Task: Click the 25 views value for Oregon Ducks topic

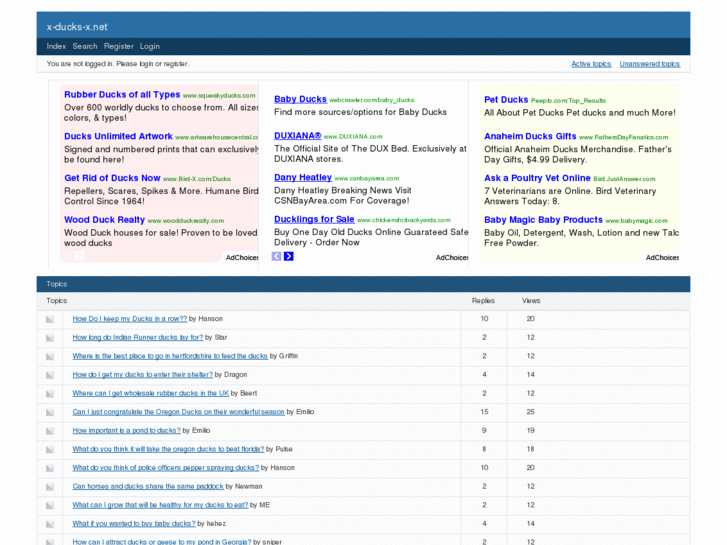Action: pos(531,412)
